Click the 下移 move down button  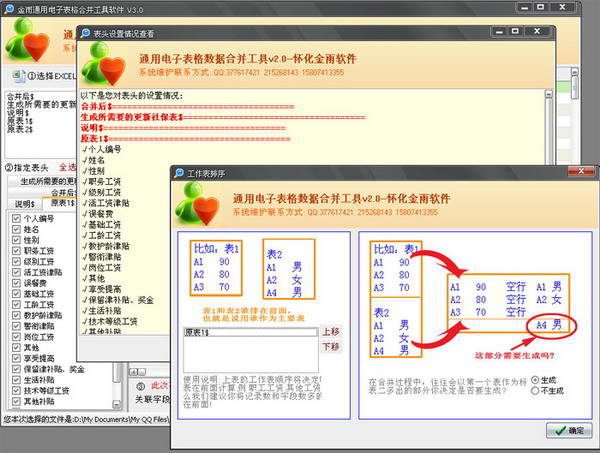[x=331, y=346]
